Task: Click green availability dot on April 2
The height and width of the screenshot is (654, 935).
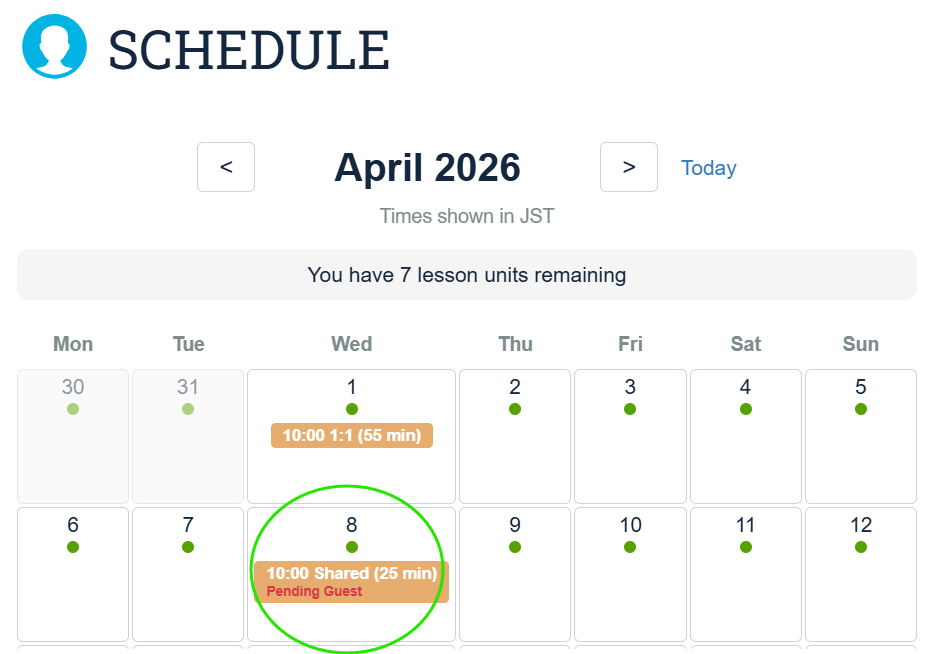Action: pos(515,409)
